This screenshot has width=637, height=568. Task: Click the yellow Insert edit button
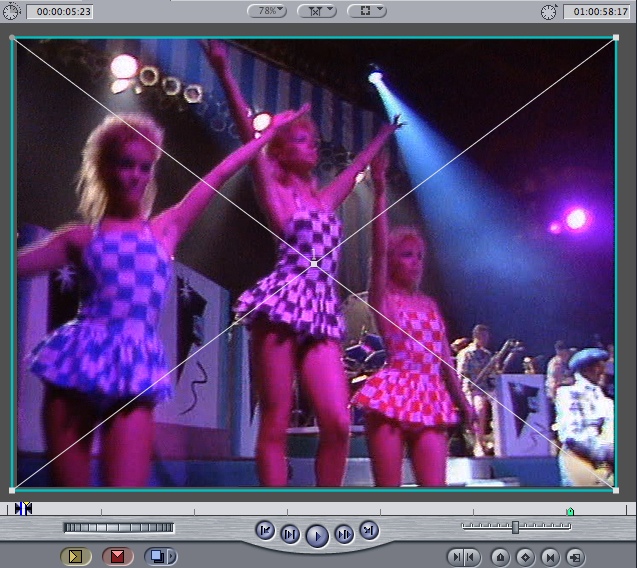(x=76, y=556)
